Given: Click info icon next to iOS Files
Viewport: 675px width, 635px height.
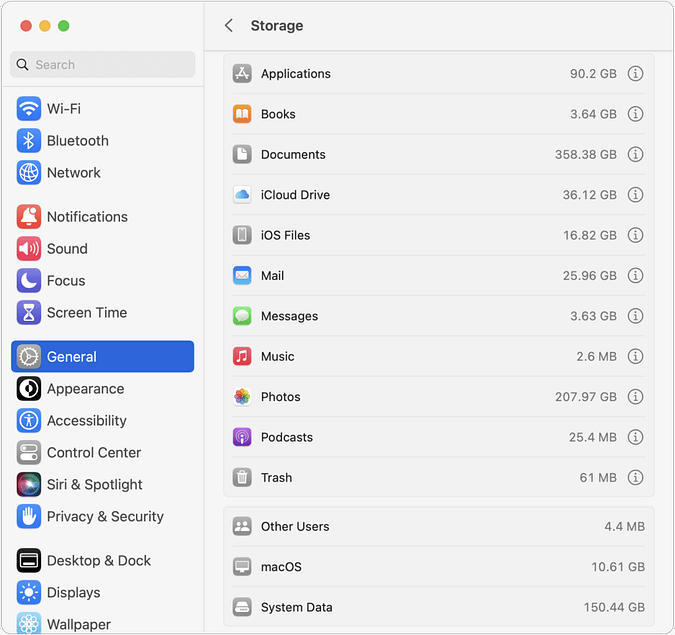Looking at the screenshot, I should tap(635, 235).
